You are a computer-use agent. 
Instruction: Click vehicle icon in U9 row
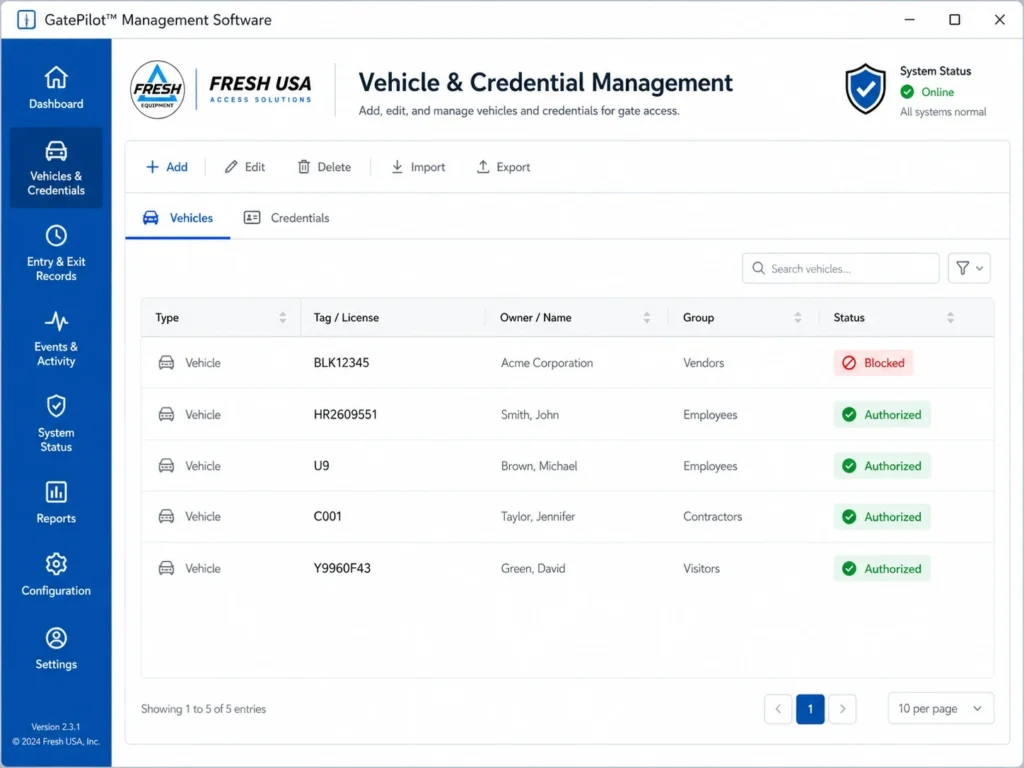point(167,466)
